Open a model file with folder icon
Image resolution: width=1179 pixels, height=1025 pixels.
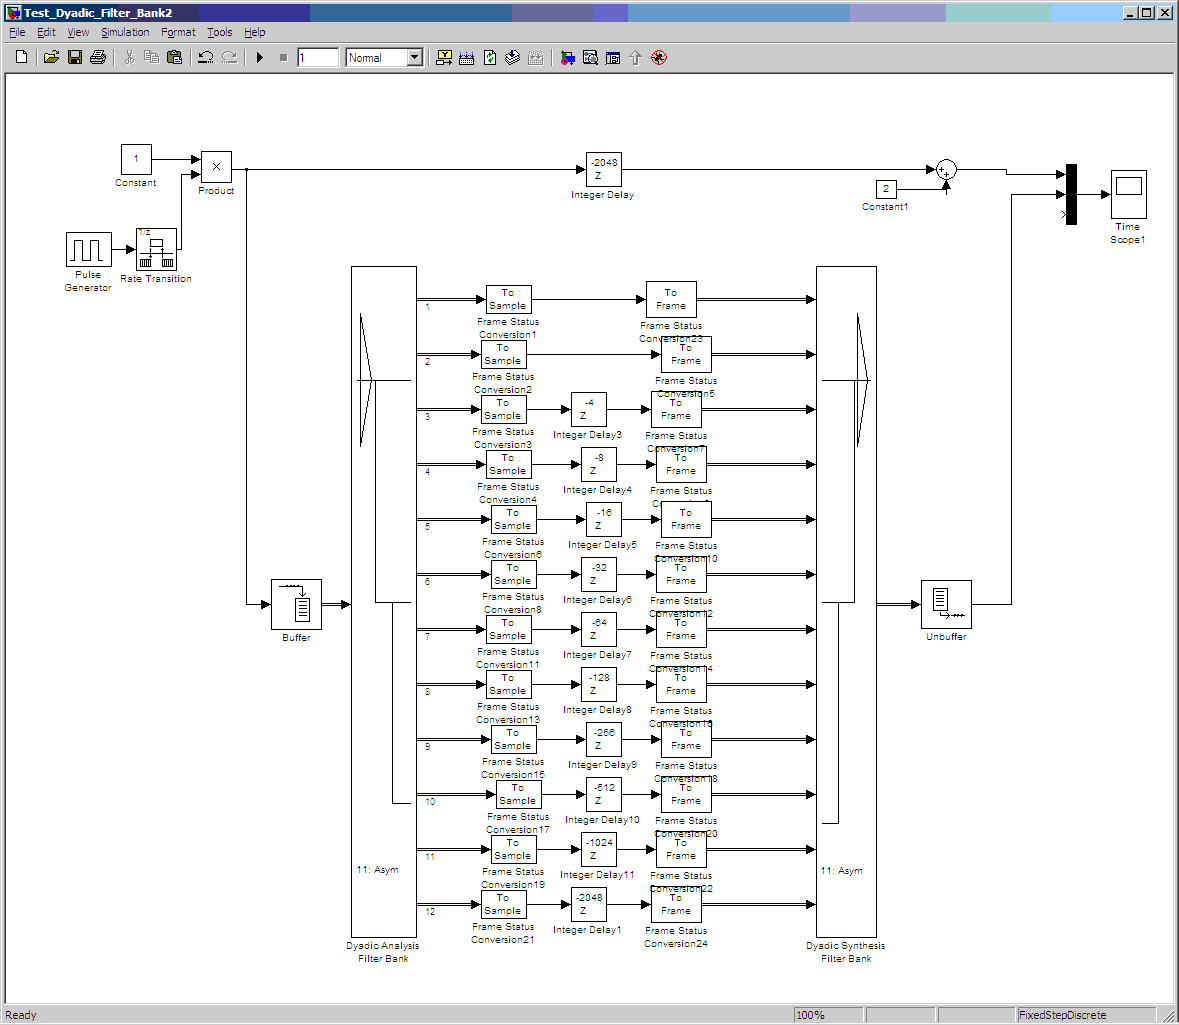[51, 58]
